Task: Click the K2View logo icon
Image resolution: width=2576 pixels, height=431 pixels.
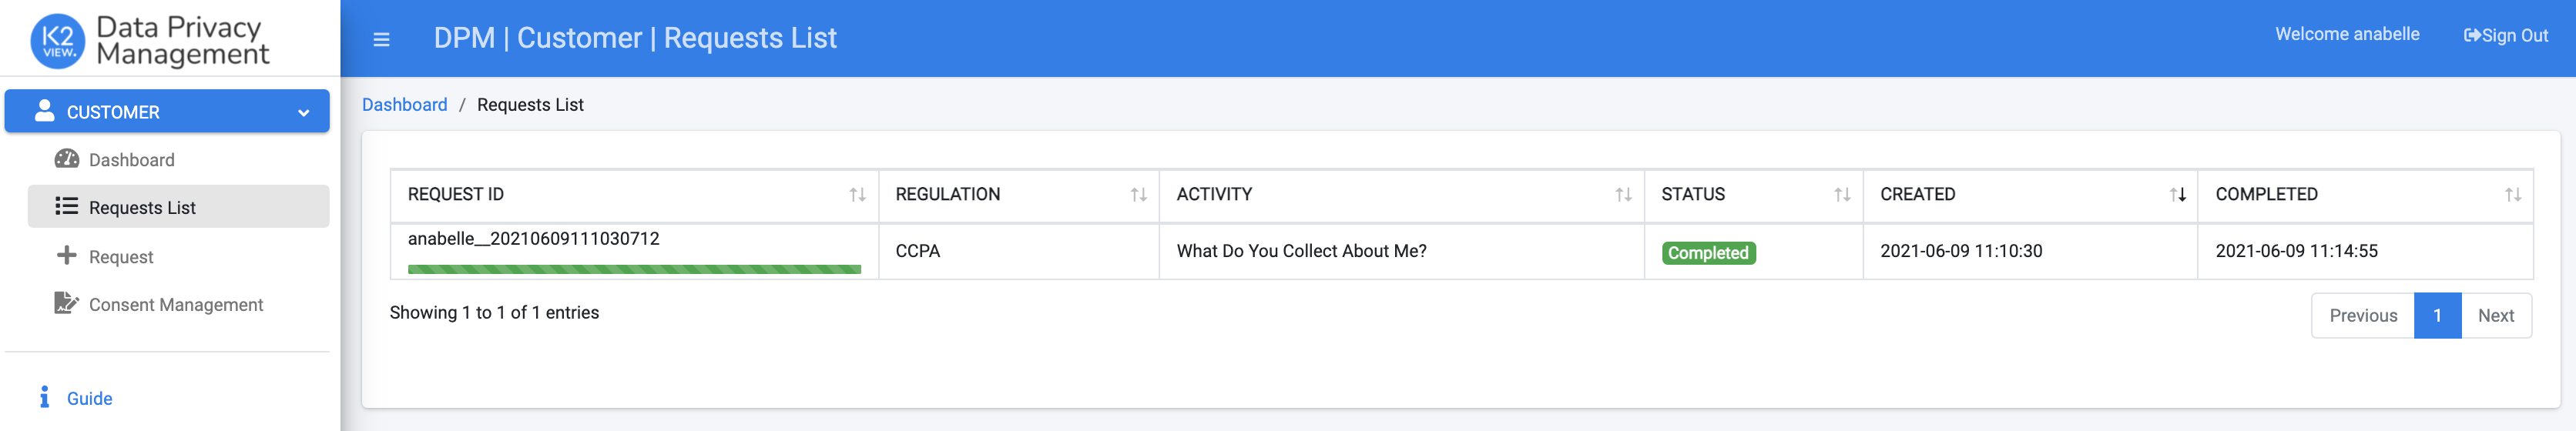Action: tap(58, 41)
